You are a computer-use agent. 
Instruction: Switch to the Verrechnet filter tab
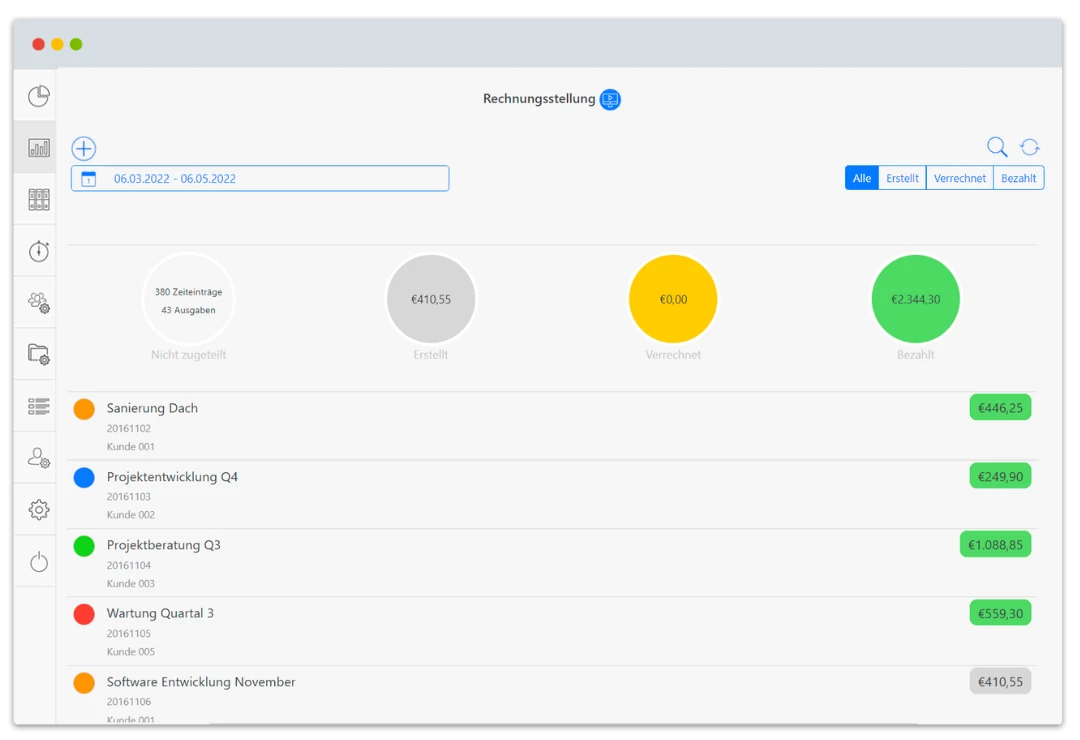tap(959, 178)
